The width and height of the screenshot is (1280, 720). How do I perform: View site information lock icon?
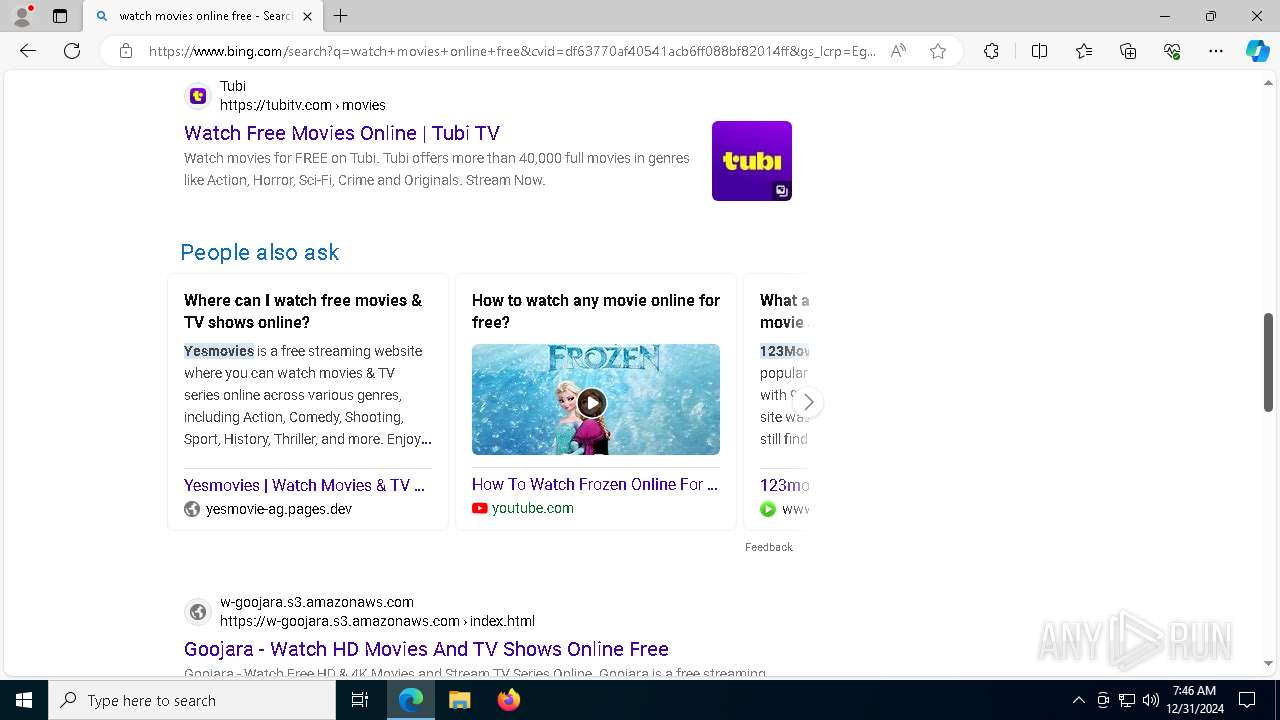tap(126, 51)
